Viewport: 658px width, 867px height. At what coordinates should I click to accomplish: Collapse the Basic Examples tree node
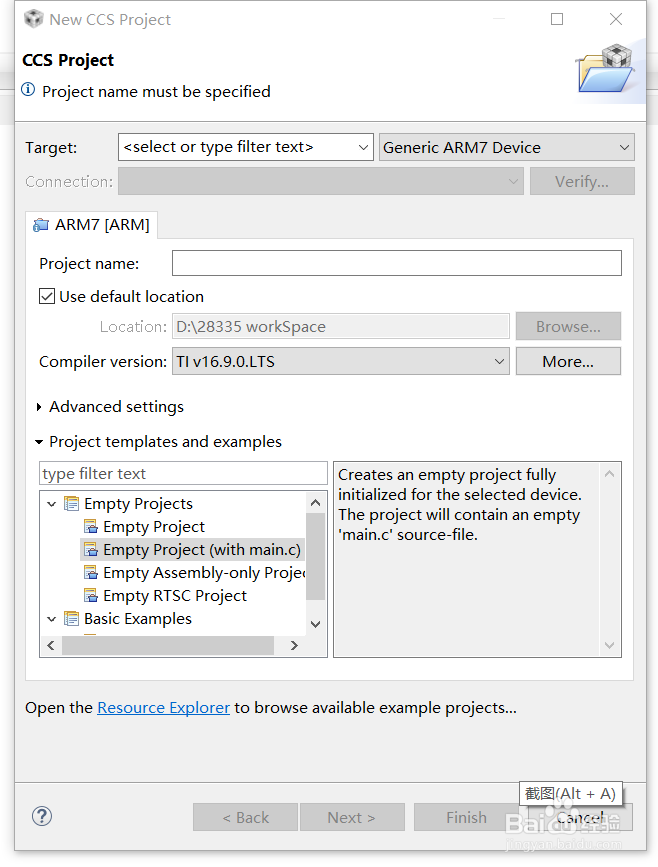(x=52, y=619)
